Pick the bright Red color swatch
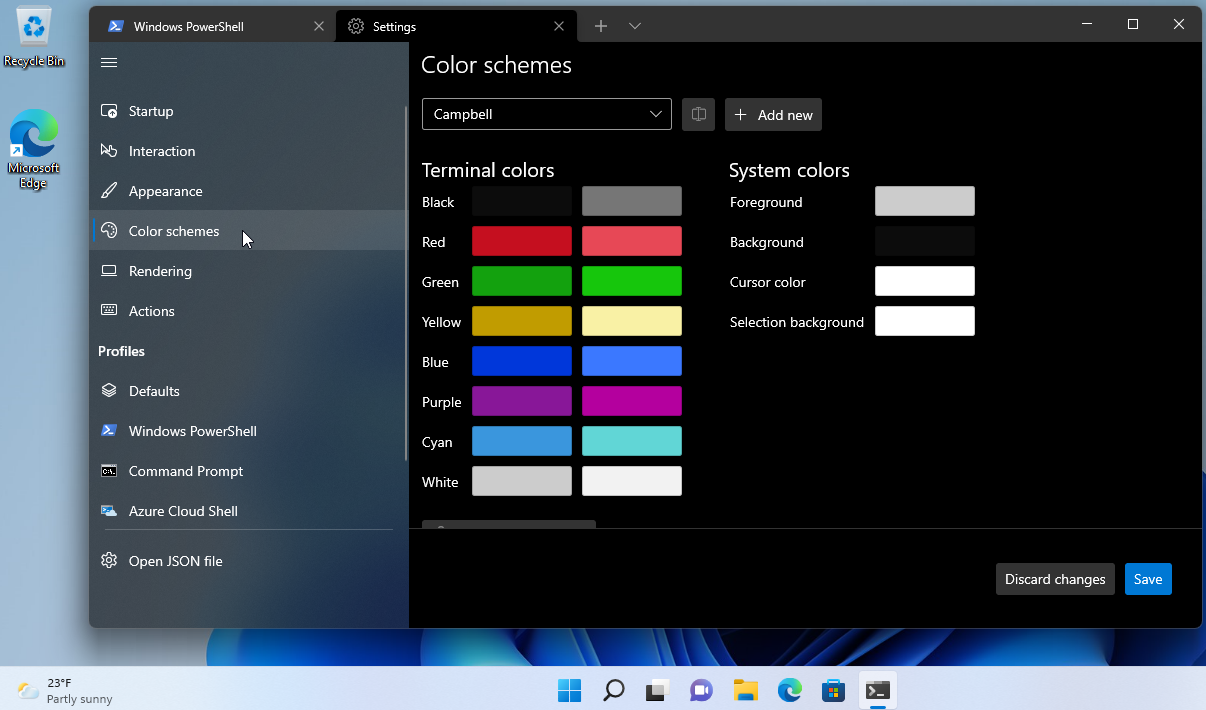 coord(632,241)
